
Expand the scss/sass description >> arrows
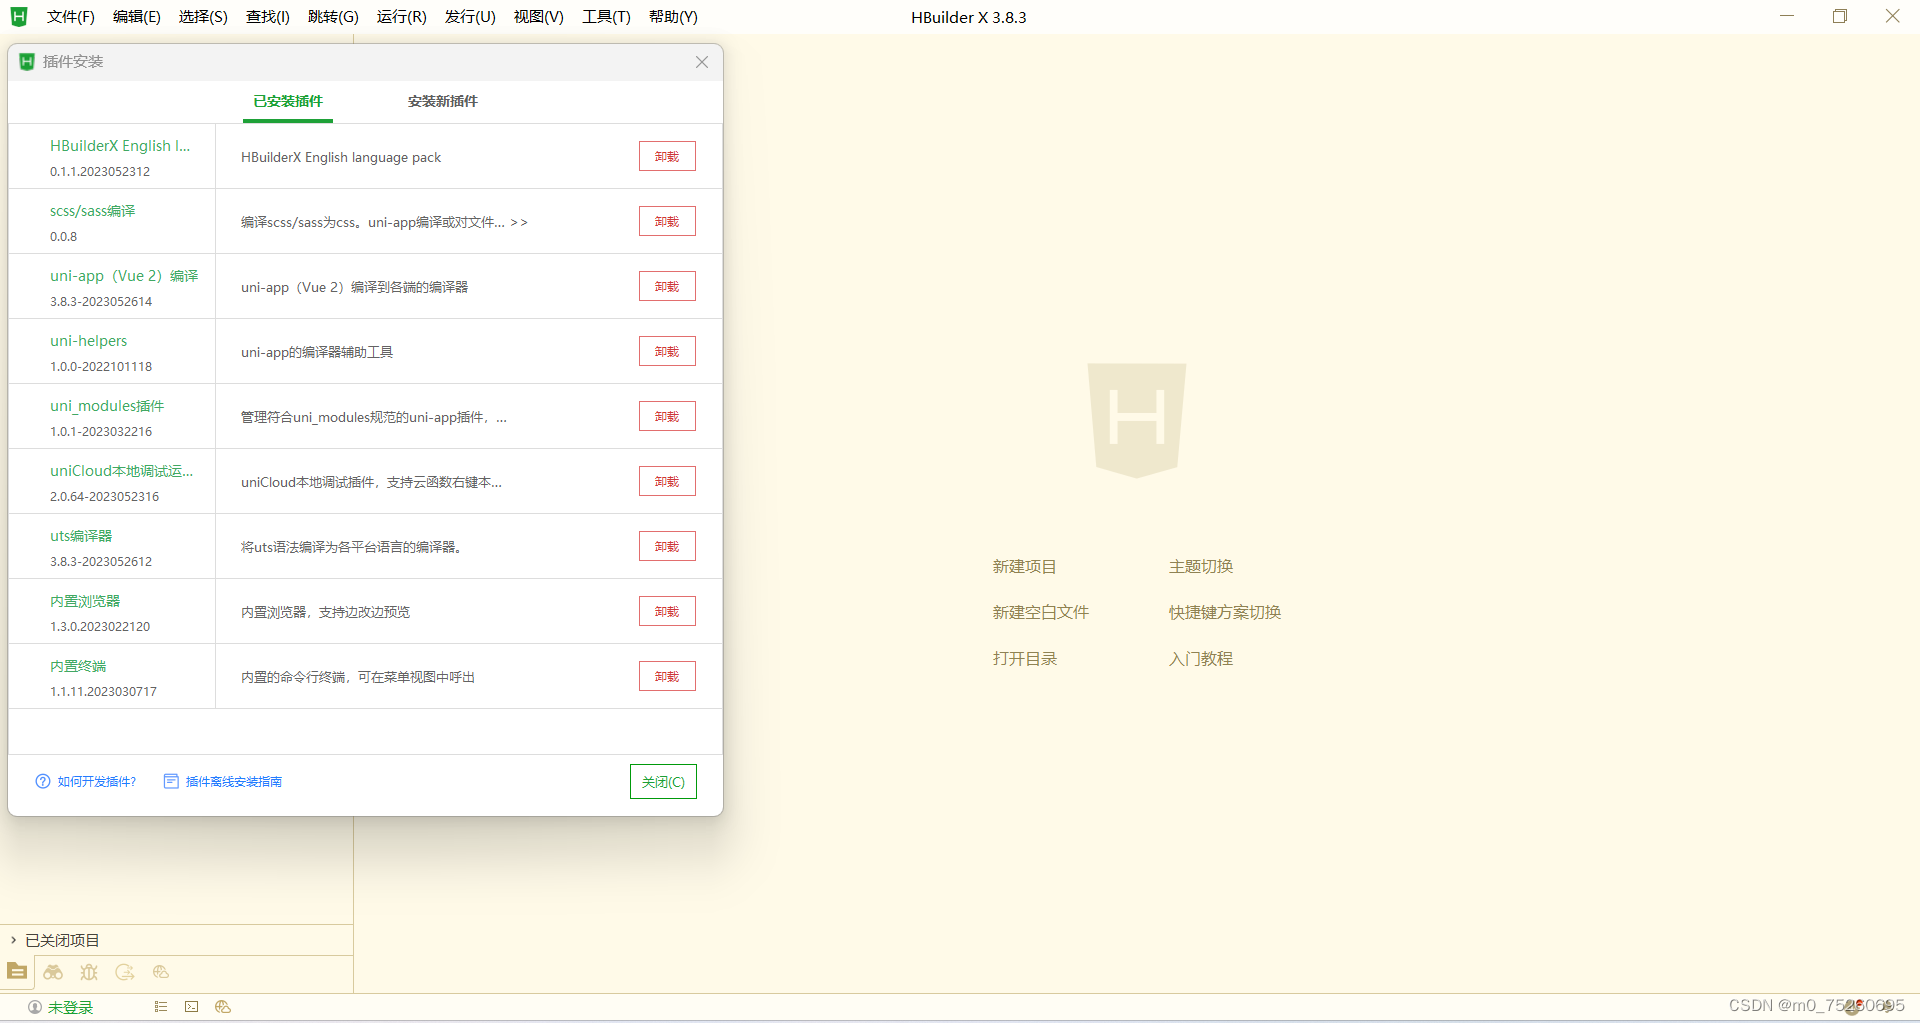(519, 222)
